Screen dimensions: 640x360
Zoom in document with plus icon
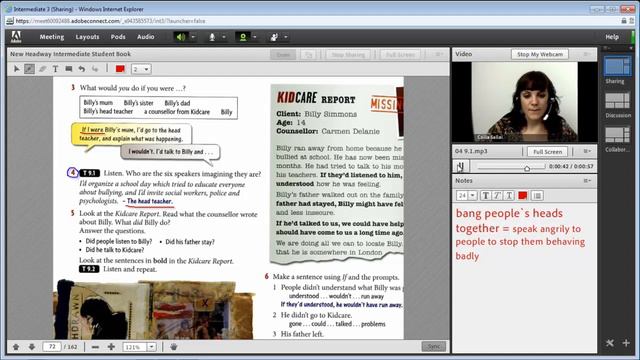[x=111, y=347]
